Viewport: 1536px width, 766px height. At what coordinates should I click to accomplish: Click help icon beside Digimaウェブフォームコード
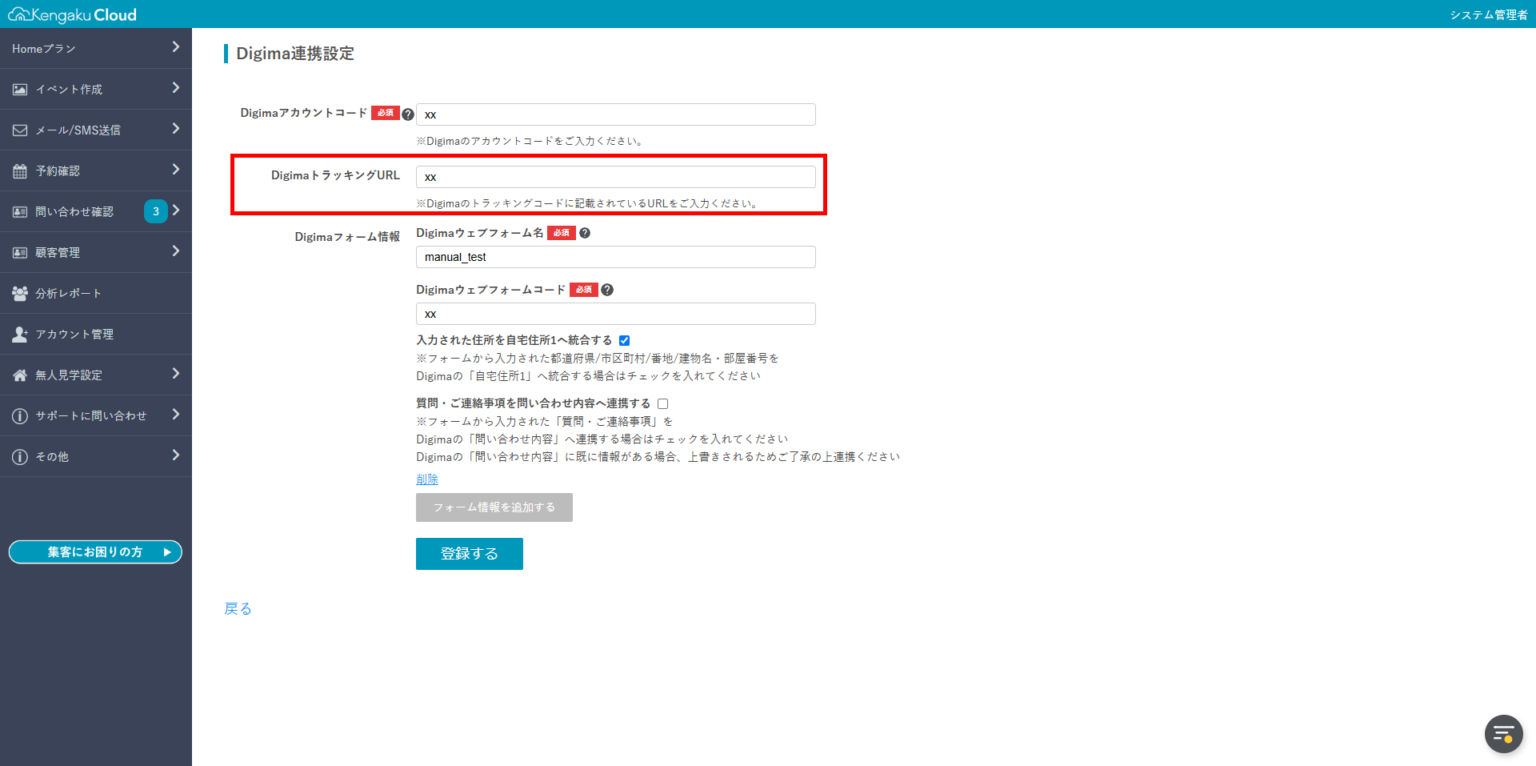607,290
